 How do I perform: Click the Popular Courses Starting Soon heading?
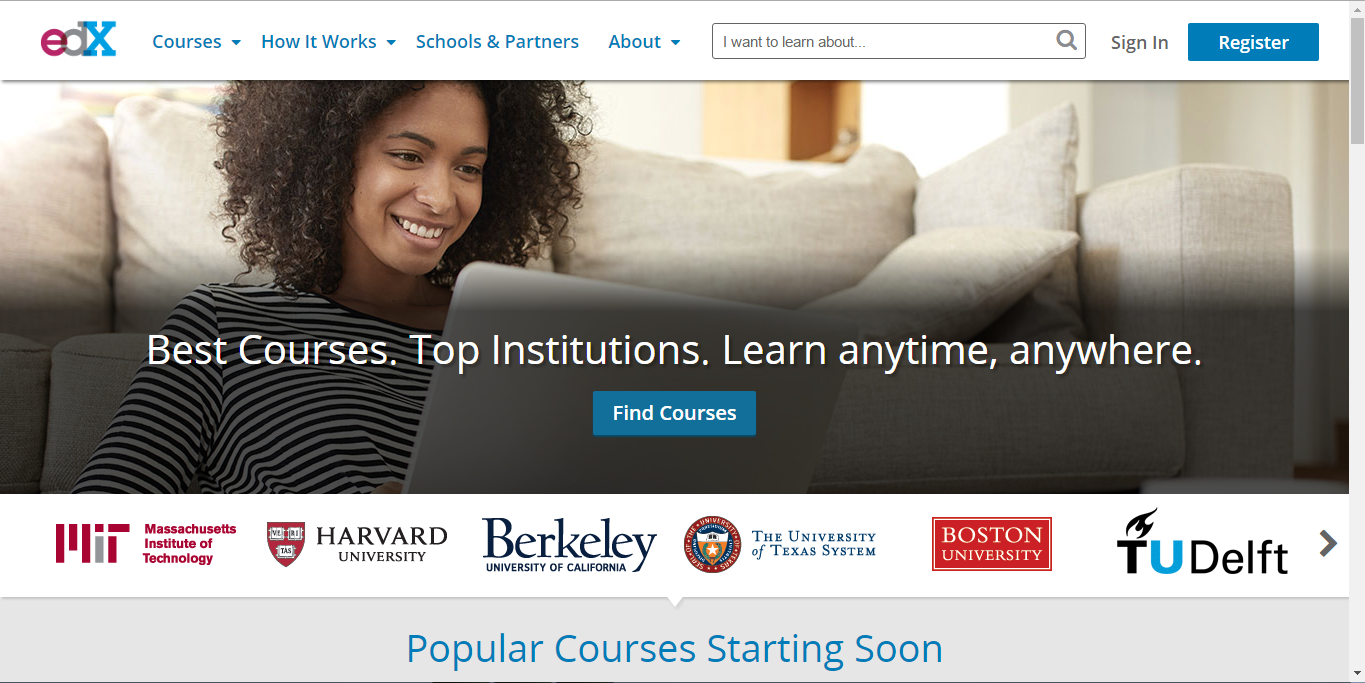(674, 649)
